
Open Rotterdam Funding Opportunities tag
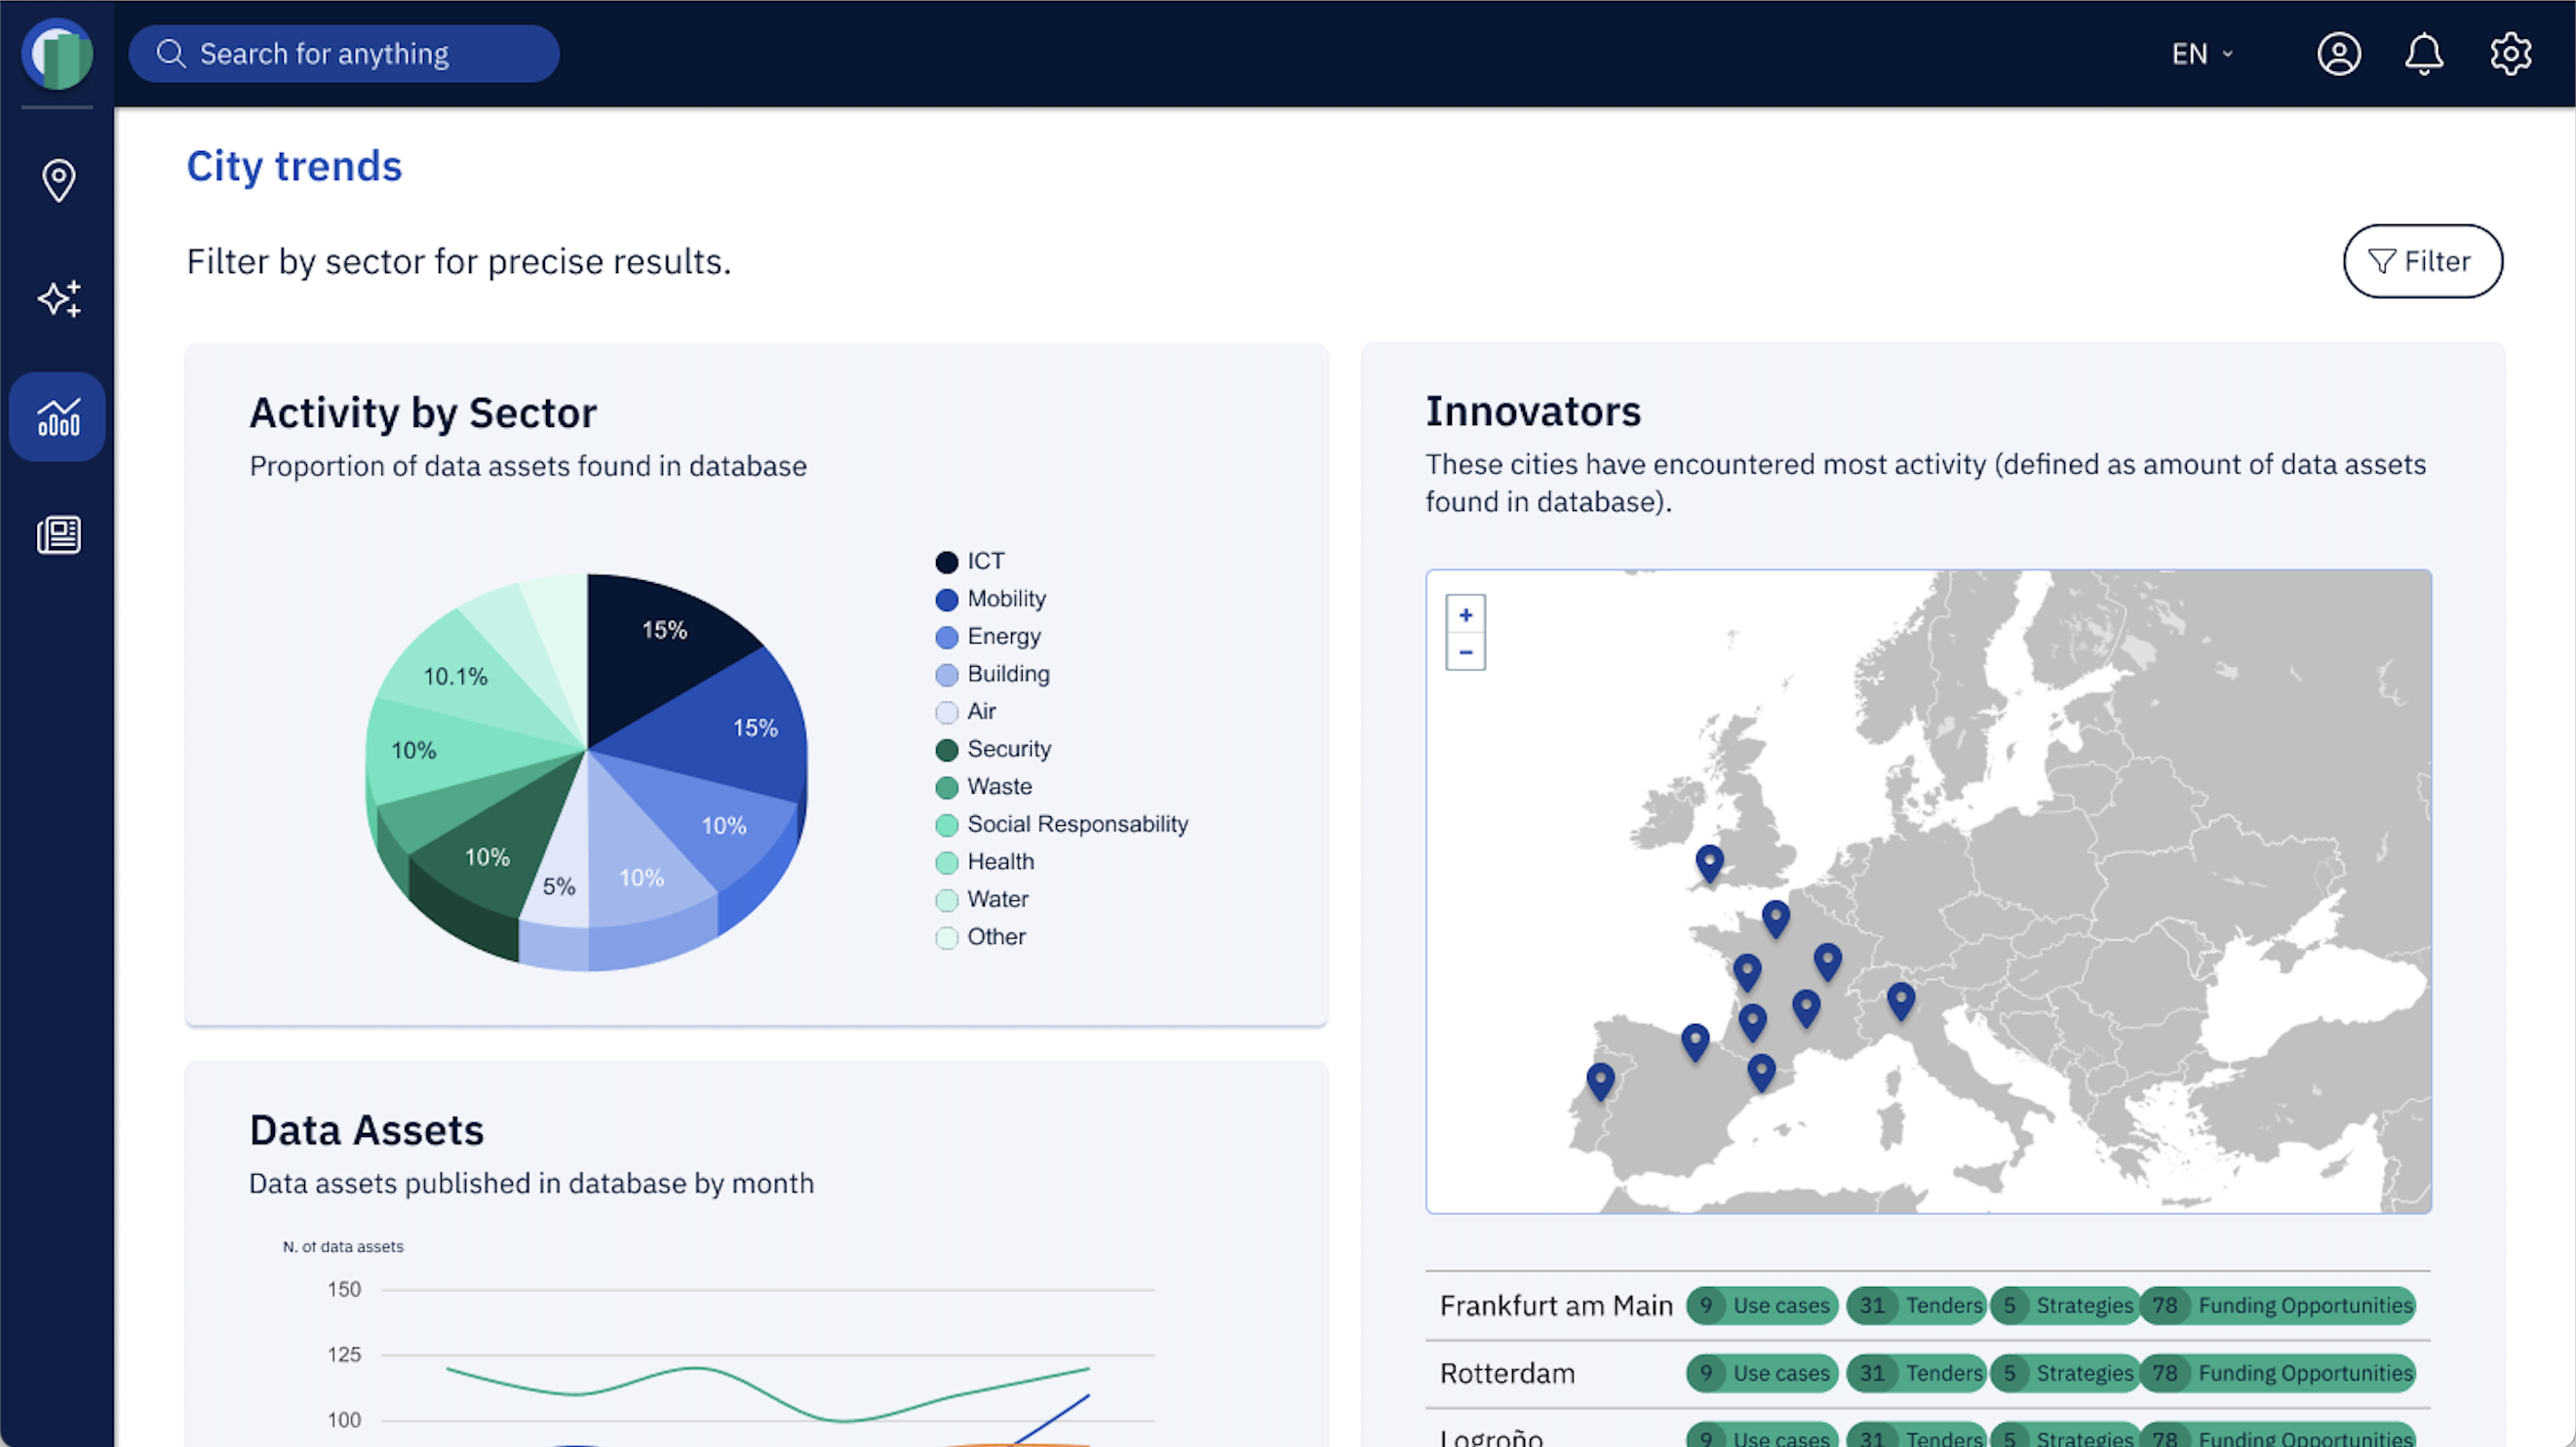coord(2278,1373)
